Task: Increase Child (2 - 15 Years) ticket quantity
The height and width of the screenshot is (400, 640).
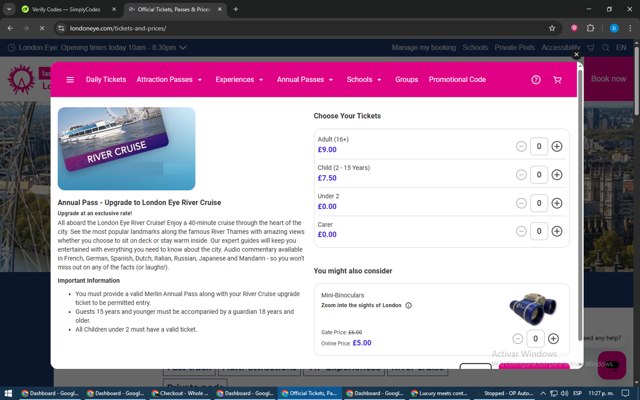Action: pyautogui.click(x=557, y=175)
